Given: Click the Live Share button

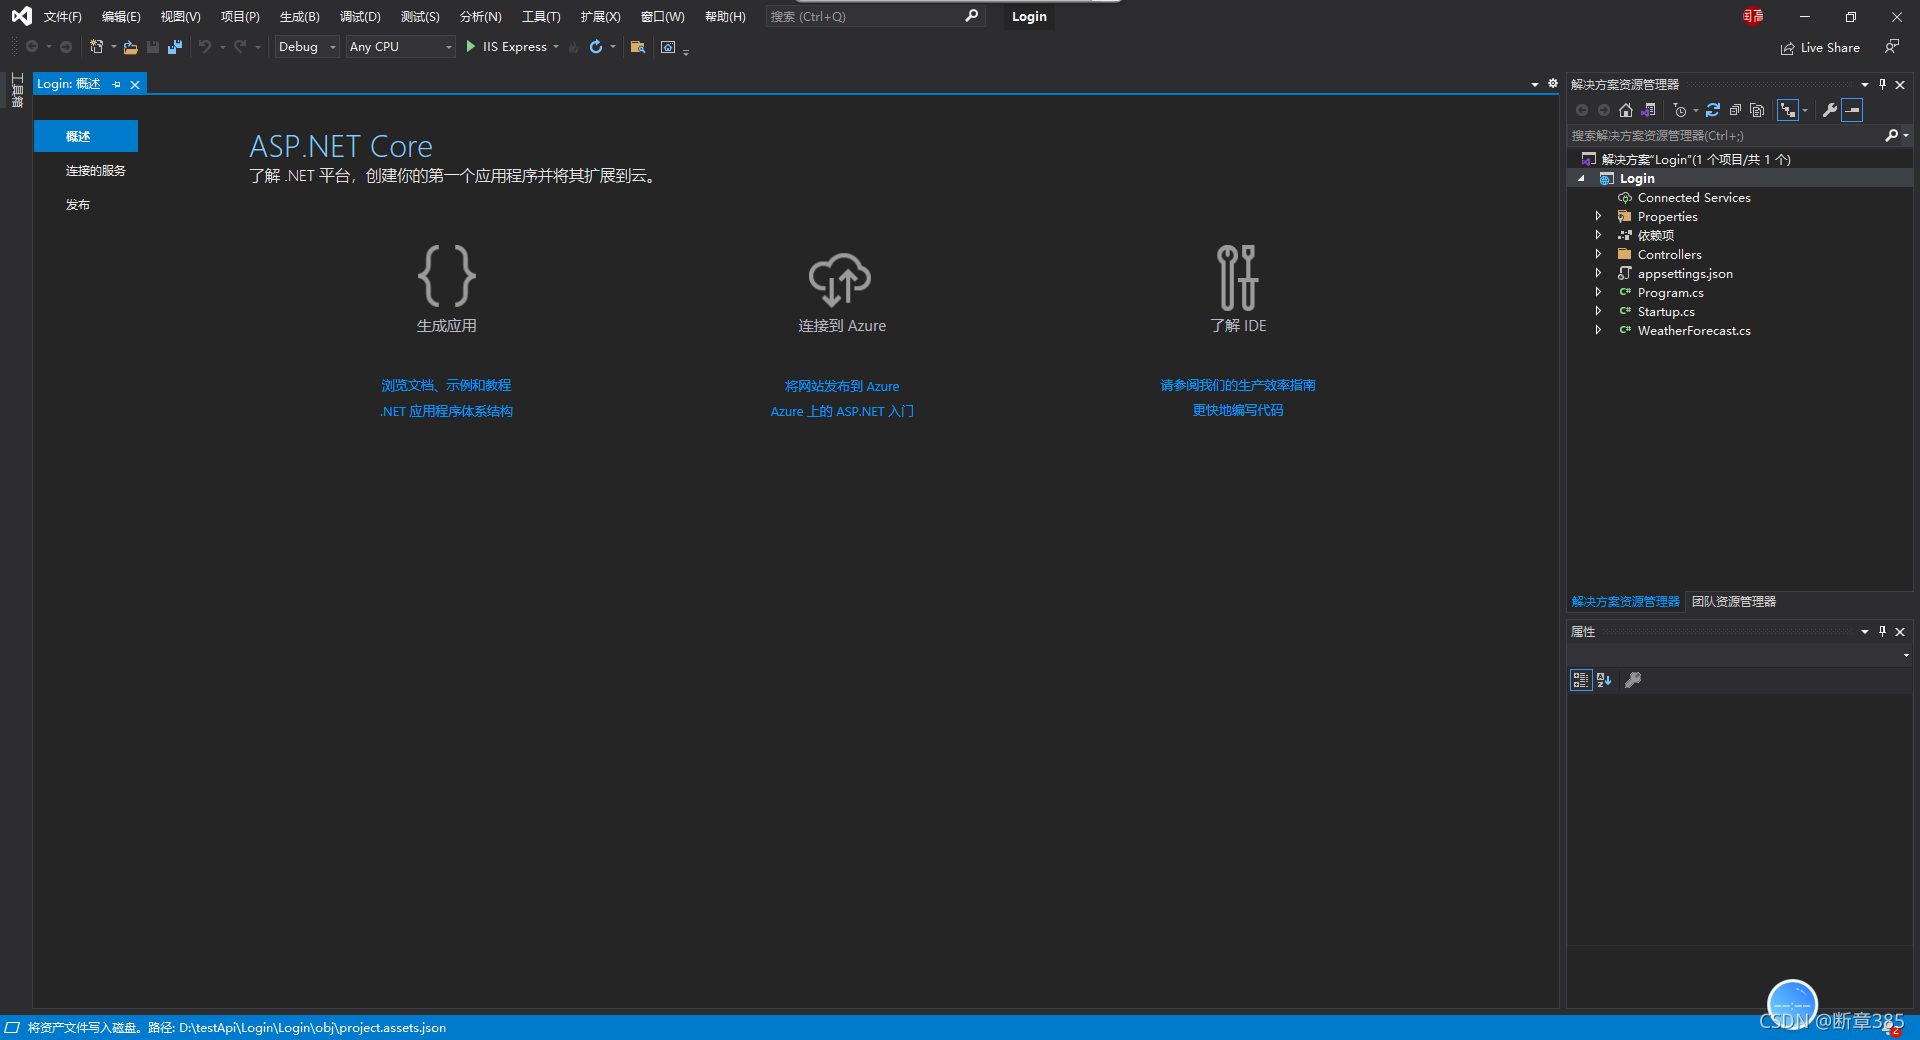Looking at the screenshot, I should (x=1821, y=47).
